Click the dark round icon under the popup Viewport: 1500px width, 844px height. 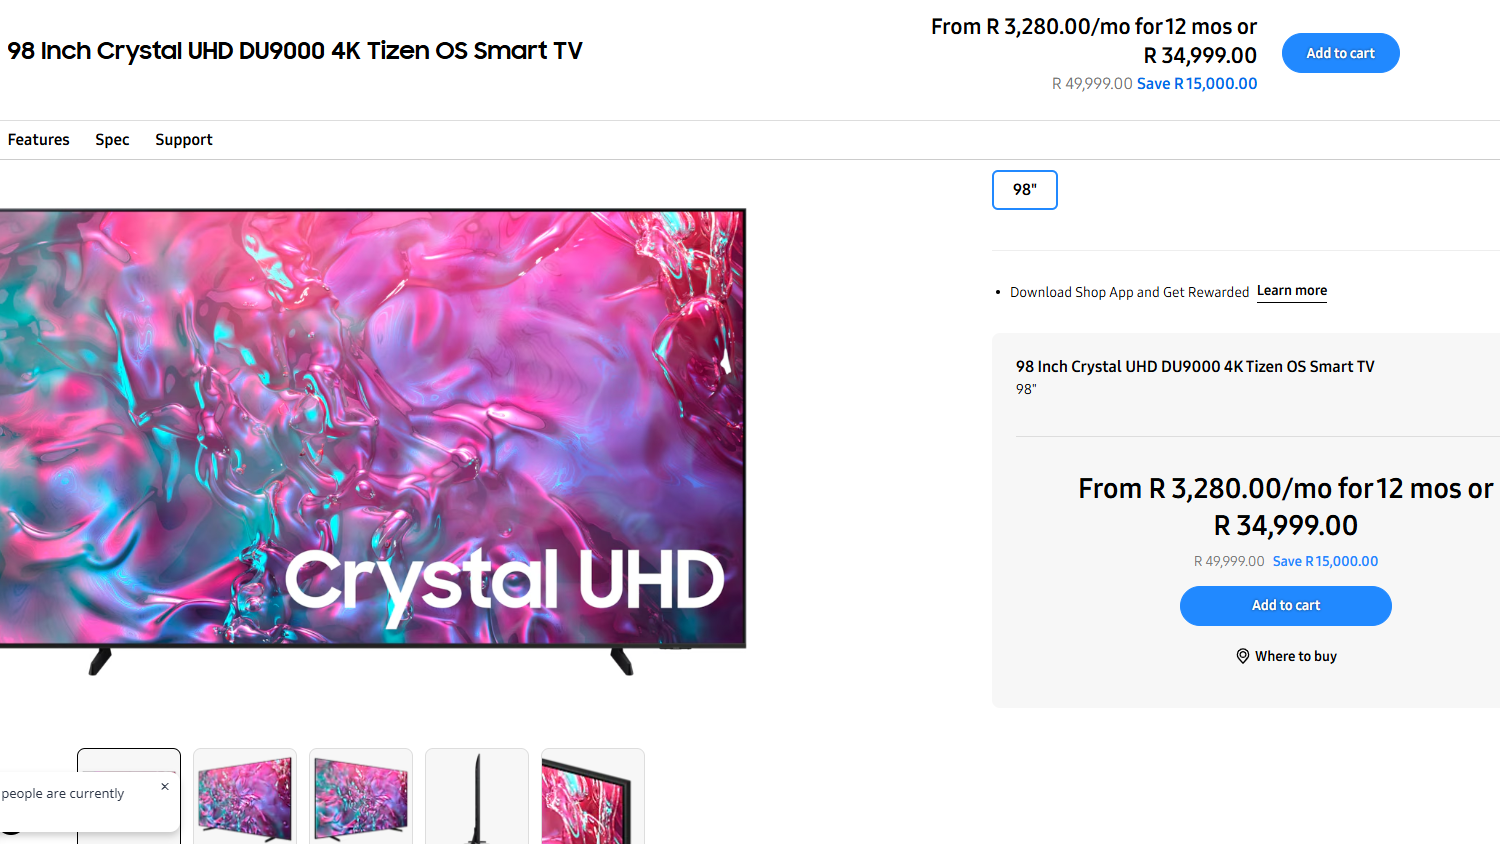10,830
